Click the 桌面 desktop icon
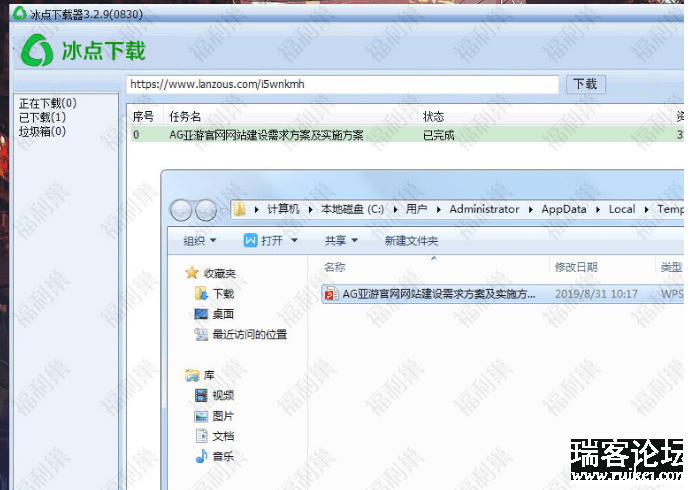Viewport: 694px width, 490px height. click(x=201, y=314)
